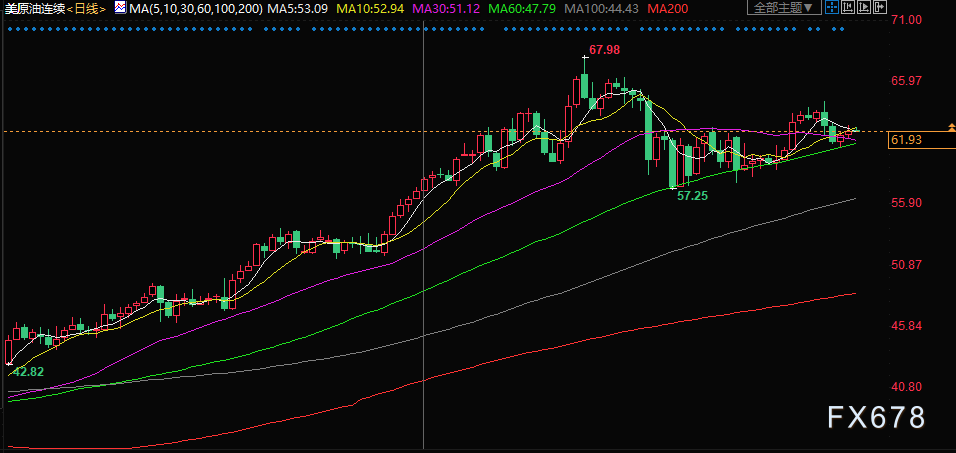956x453 pixels.
Task: Click the MA10:52.94 legend value
Action: click(x=371, y=9)
